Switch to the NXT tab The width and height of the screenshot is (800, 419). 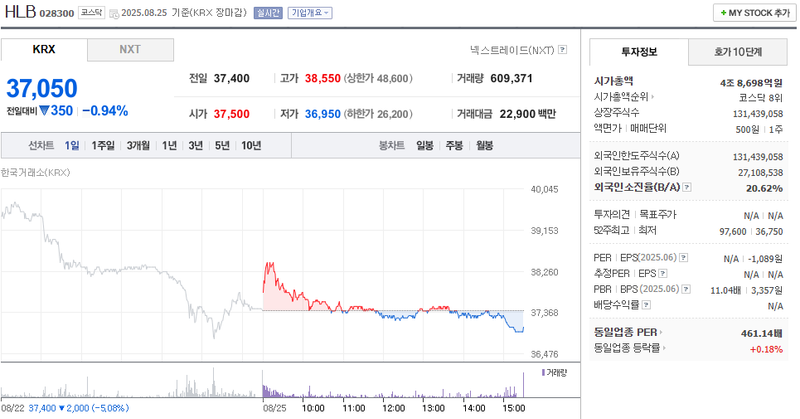[130, 50]
